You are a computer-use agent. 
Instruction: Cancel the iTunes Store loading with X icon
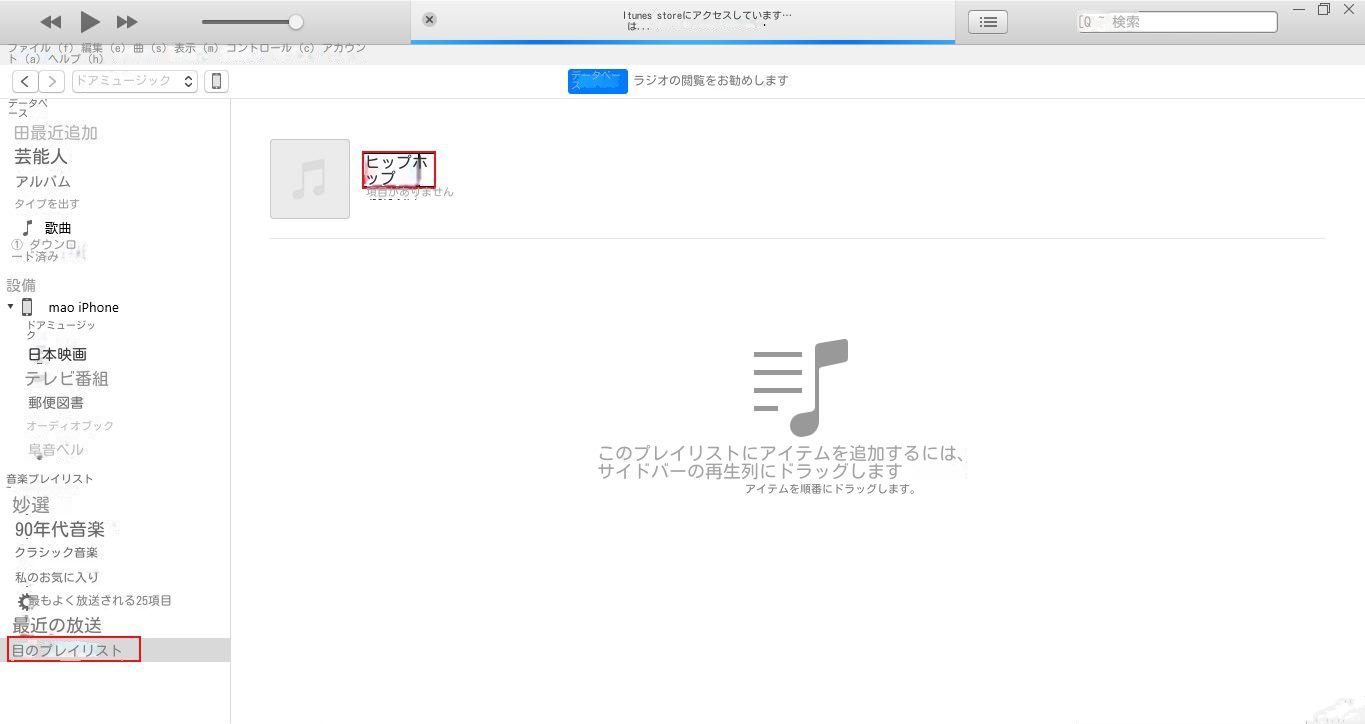(x=429, y=20)
